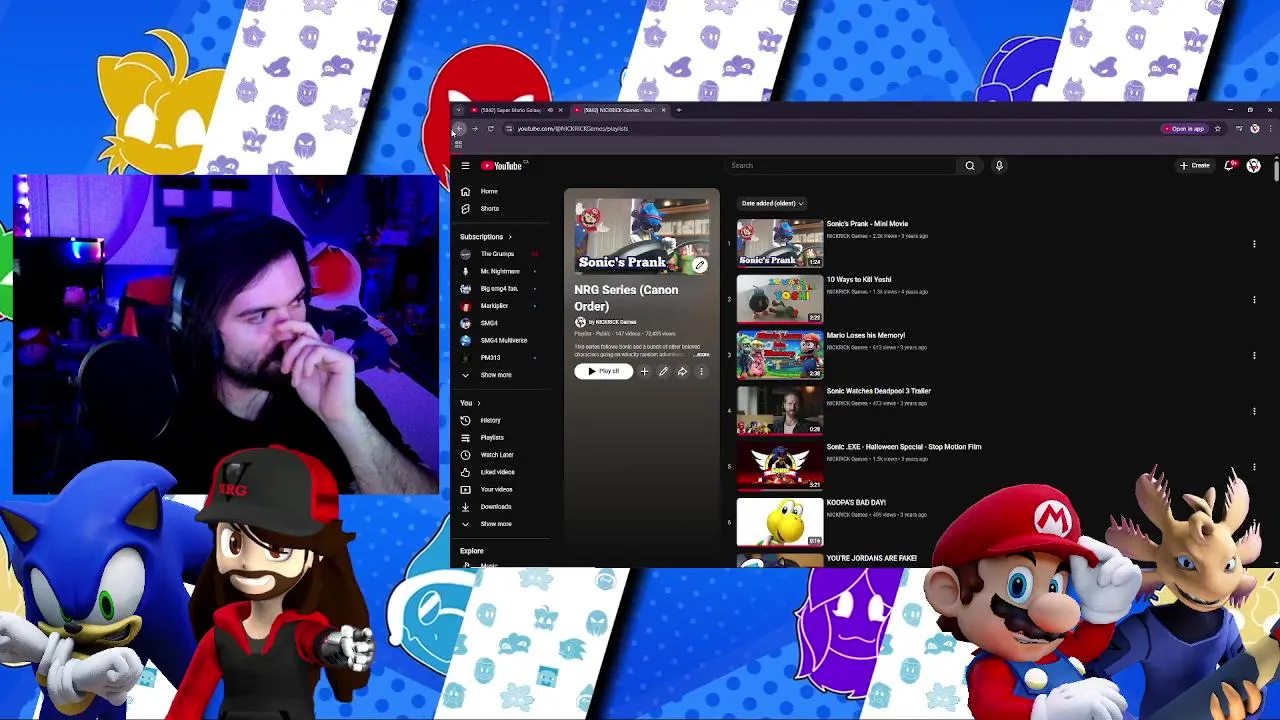
Task: Open SMG4 Multiverse subscription channel
Action: point(503,341)
